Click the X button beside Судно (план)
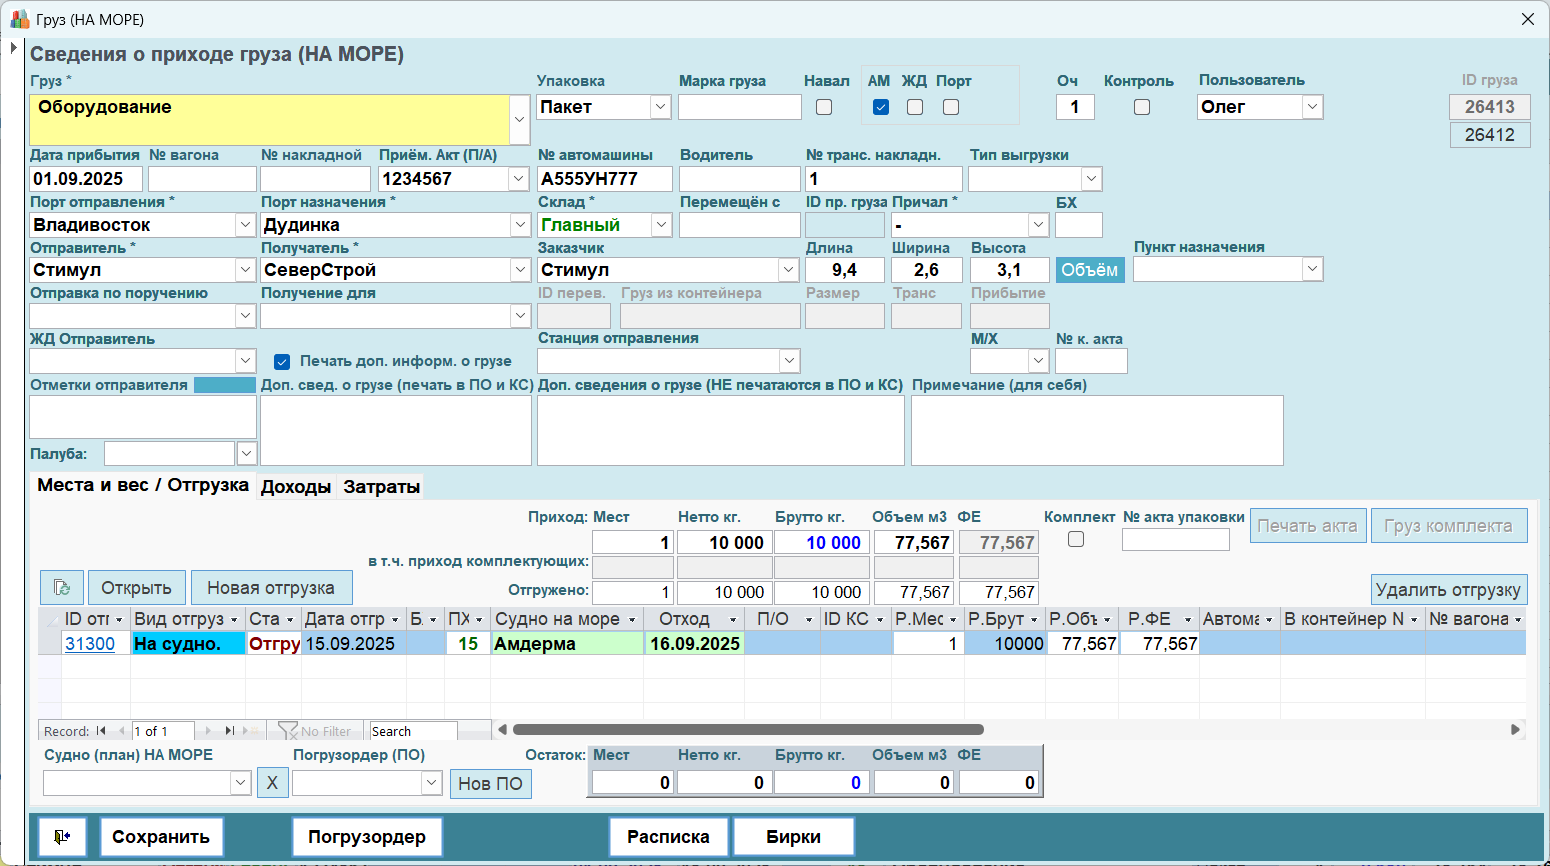The width and height of the screenshot is (1550, 866). pyautogui.click(x=272, y=783)
